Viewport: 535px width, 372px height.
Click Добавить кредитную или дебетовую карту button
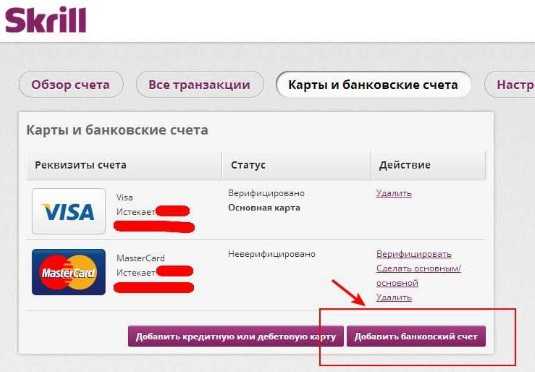pos(236,337)
